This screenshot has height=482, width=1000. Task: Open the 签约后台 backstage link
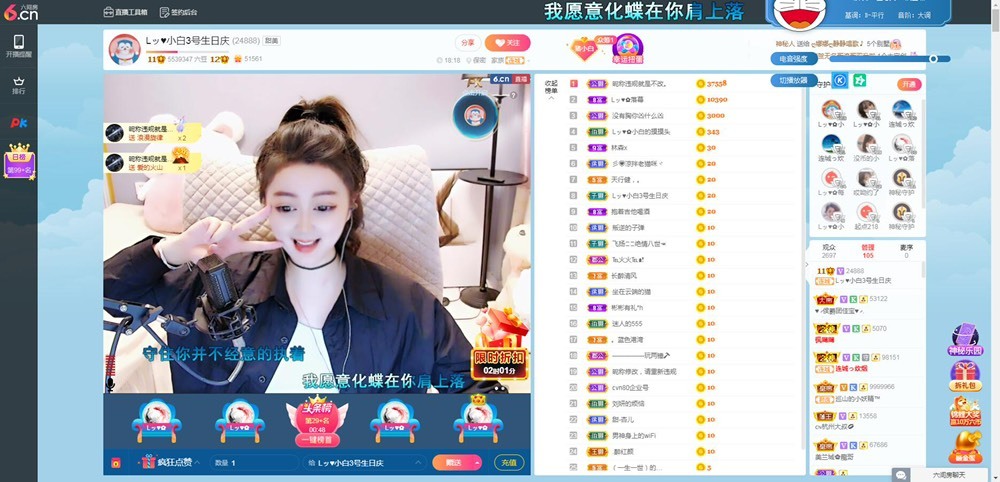click(178, 12)
